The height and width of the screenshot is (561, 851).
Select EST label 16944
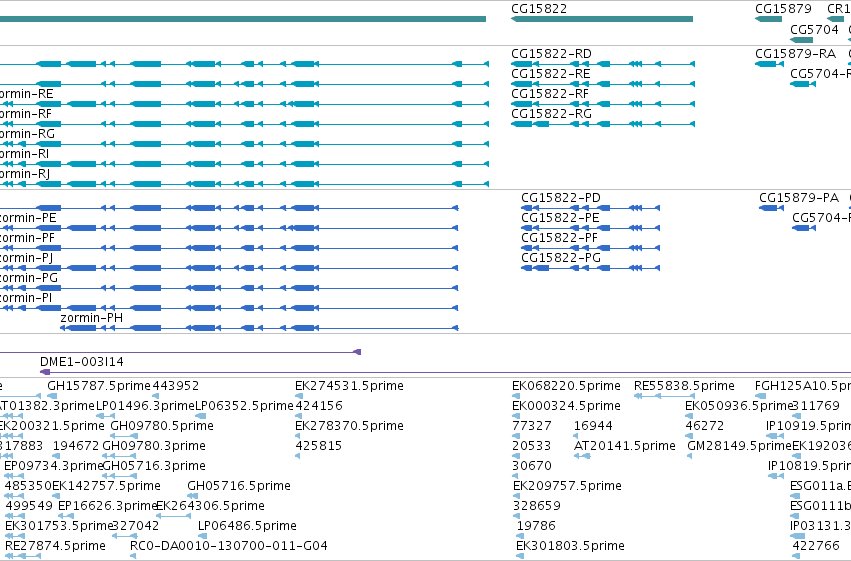593,426
